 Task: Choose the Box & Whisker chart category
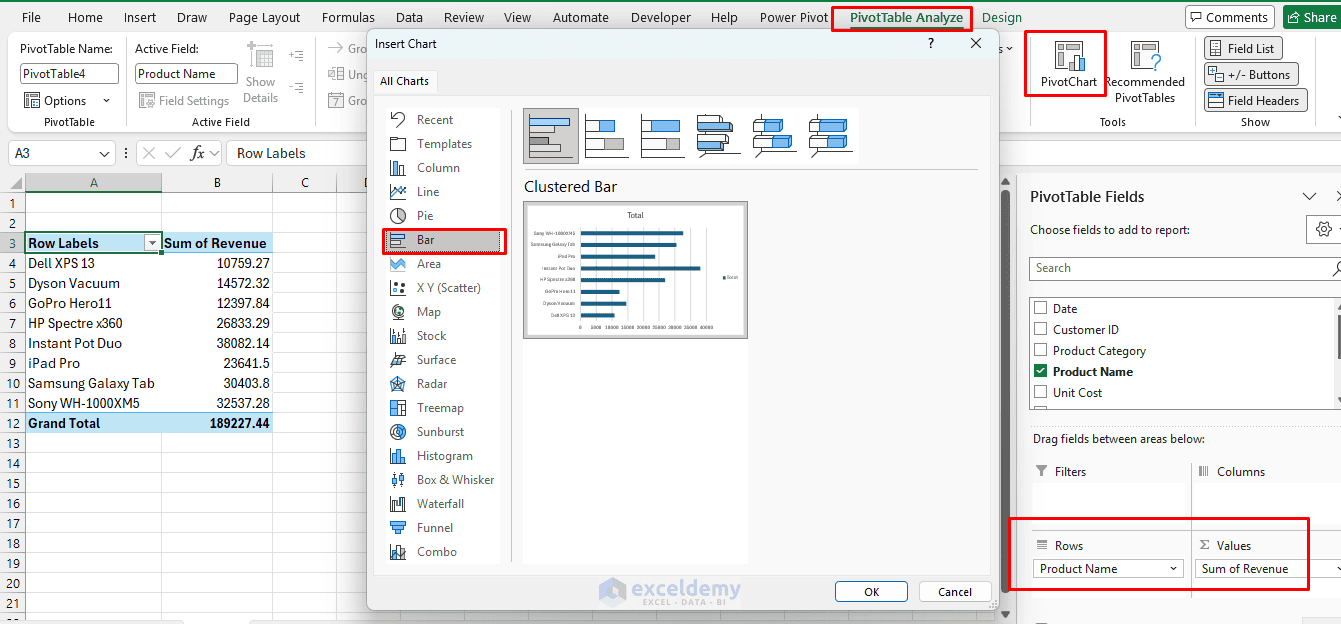[455, 480]
